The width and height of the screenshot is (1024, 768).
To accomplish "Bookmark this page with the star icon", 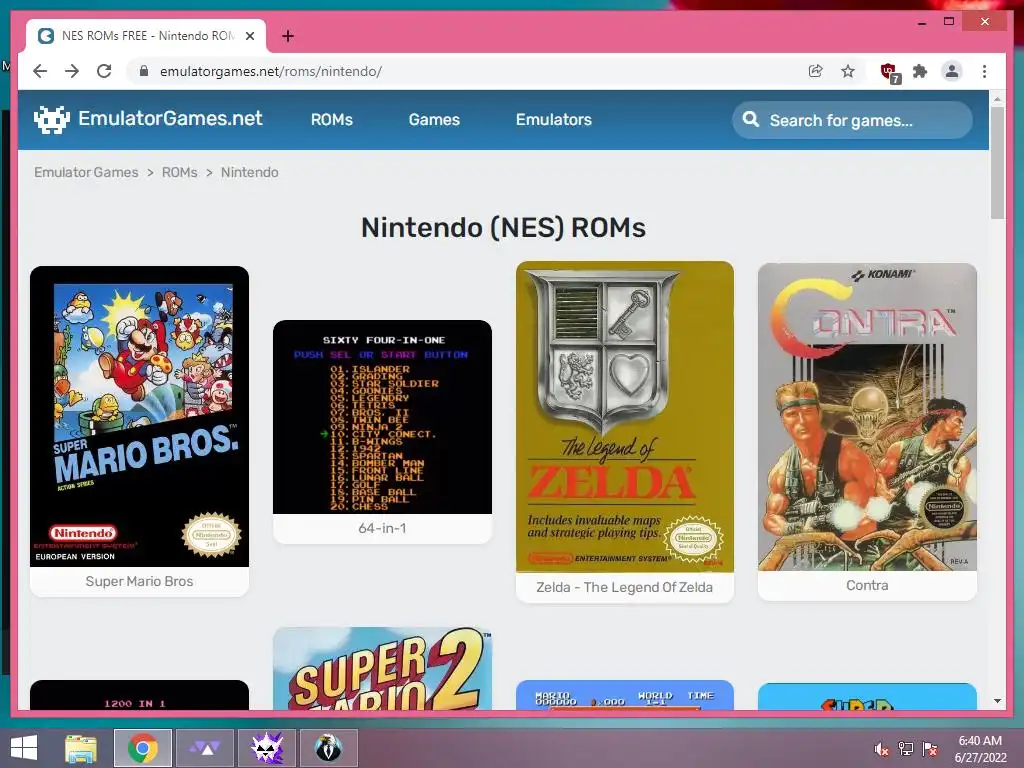I will 848,71.
